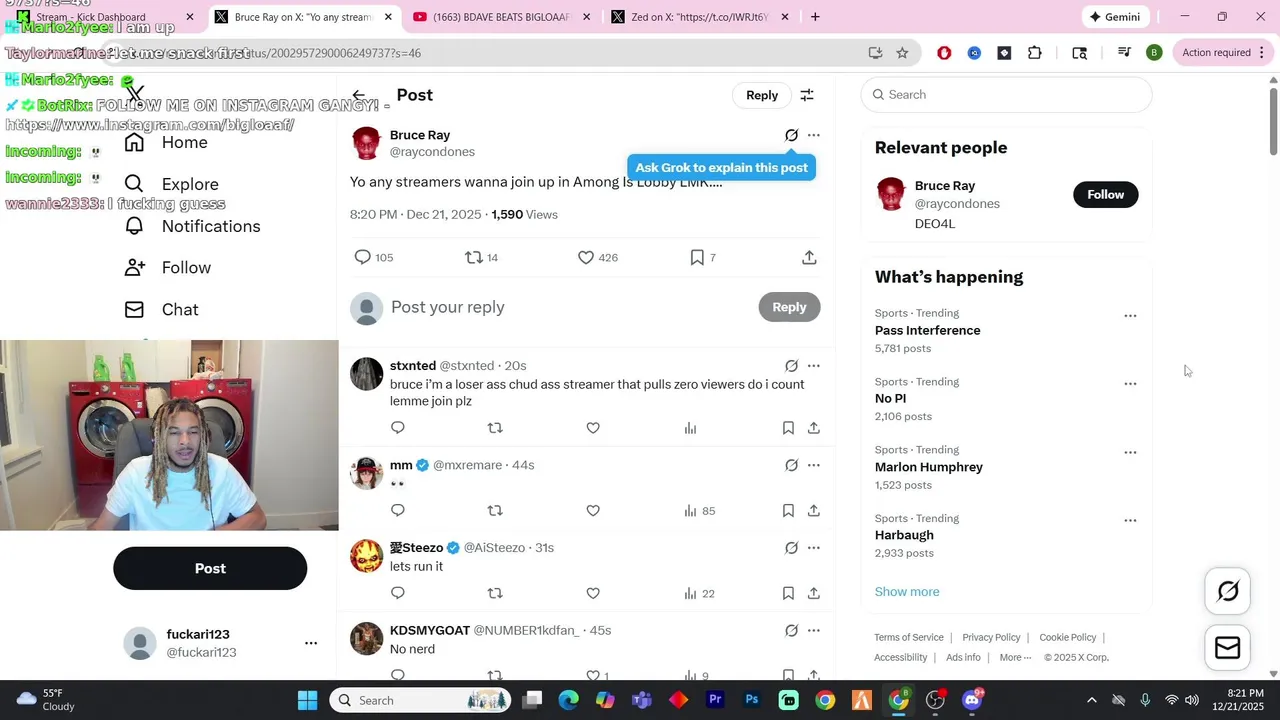1280x720 pixels.
Task: Open Notifications in the X sidebar
Action: coord(192,226)
